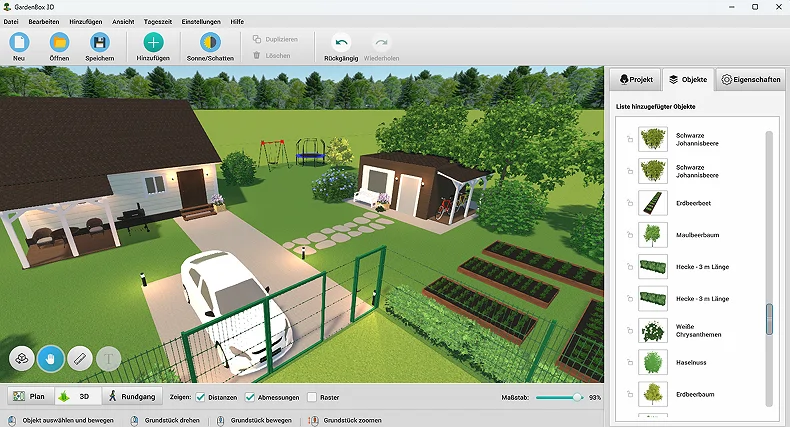This screenshot has height=427, width=790.
Task: Select the Haselnuss thumbnail
Action: click(652, 362)
